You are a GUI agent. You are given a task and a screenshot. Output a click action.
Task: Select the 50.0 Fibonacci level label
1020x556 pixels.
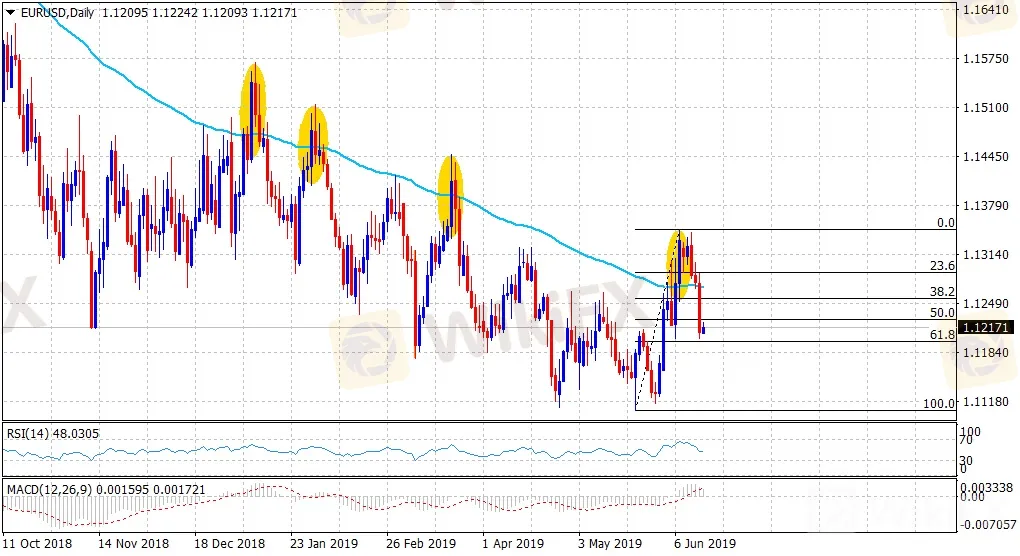(942, 313)
